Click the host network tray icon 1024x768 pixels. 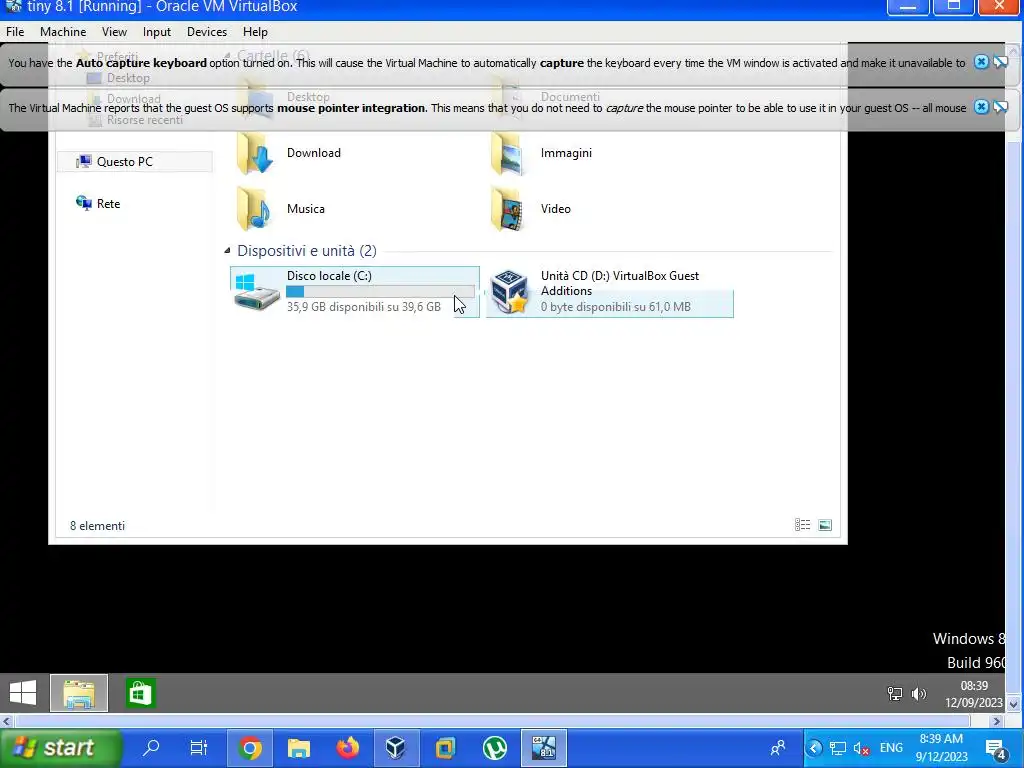click(x=837, y=748)
